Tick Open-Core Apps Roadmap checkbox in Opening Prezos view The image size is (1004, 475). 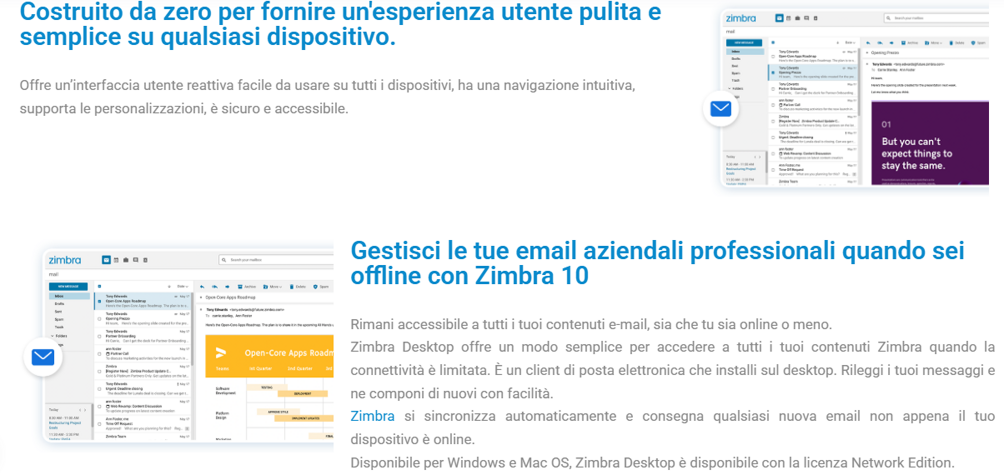click(x=773, y=56)
